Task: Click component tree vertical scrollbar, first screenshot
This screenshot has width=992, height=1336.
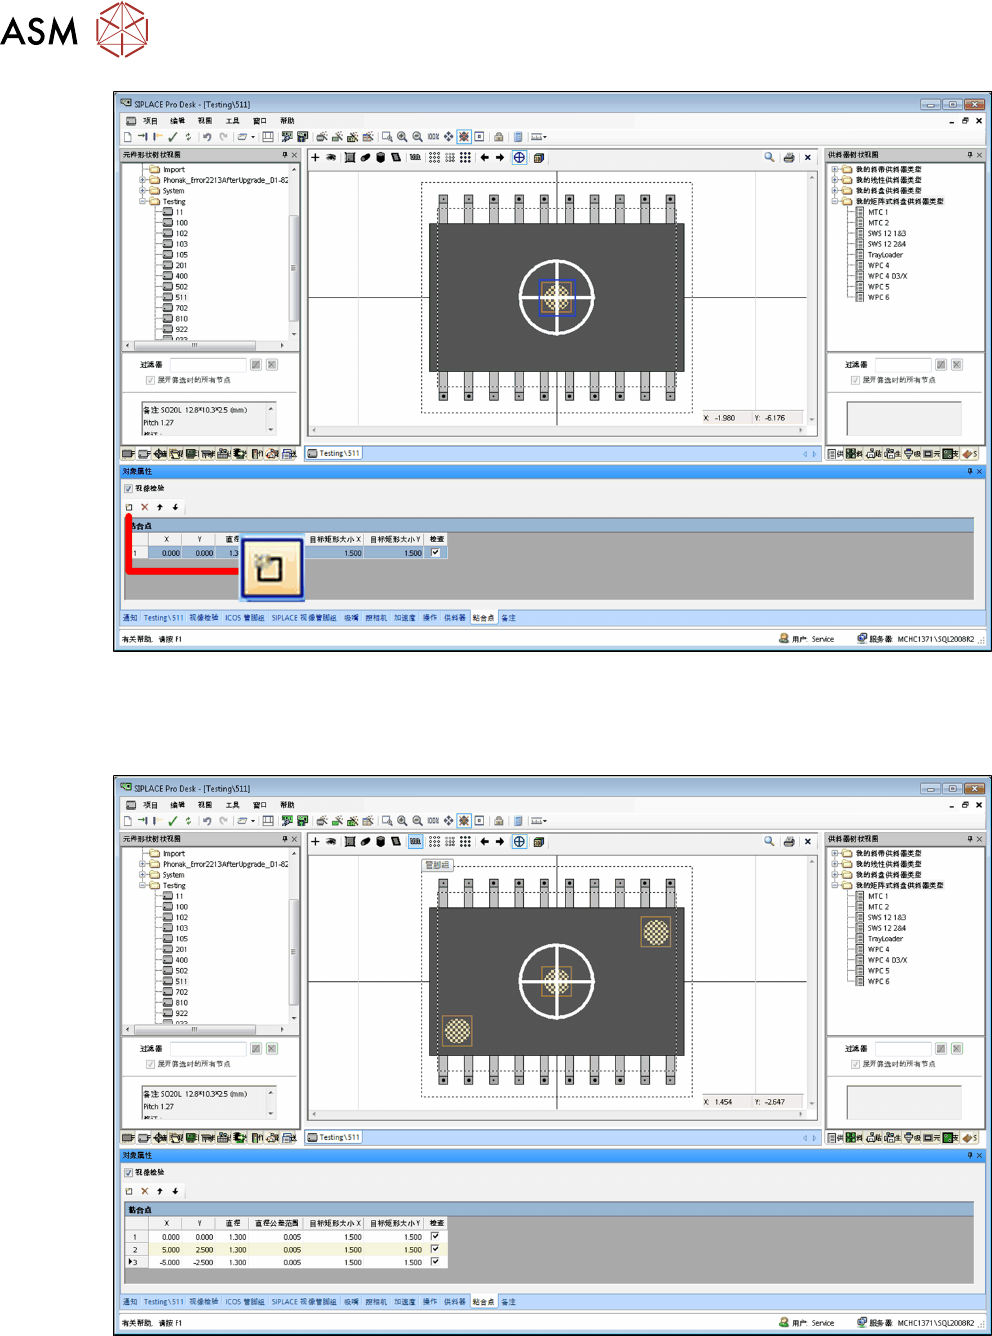Action: pyautogui.click(x=293, y=252)
